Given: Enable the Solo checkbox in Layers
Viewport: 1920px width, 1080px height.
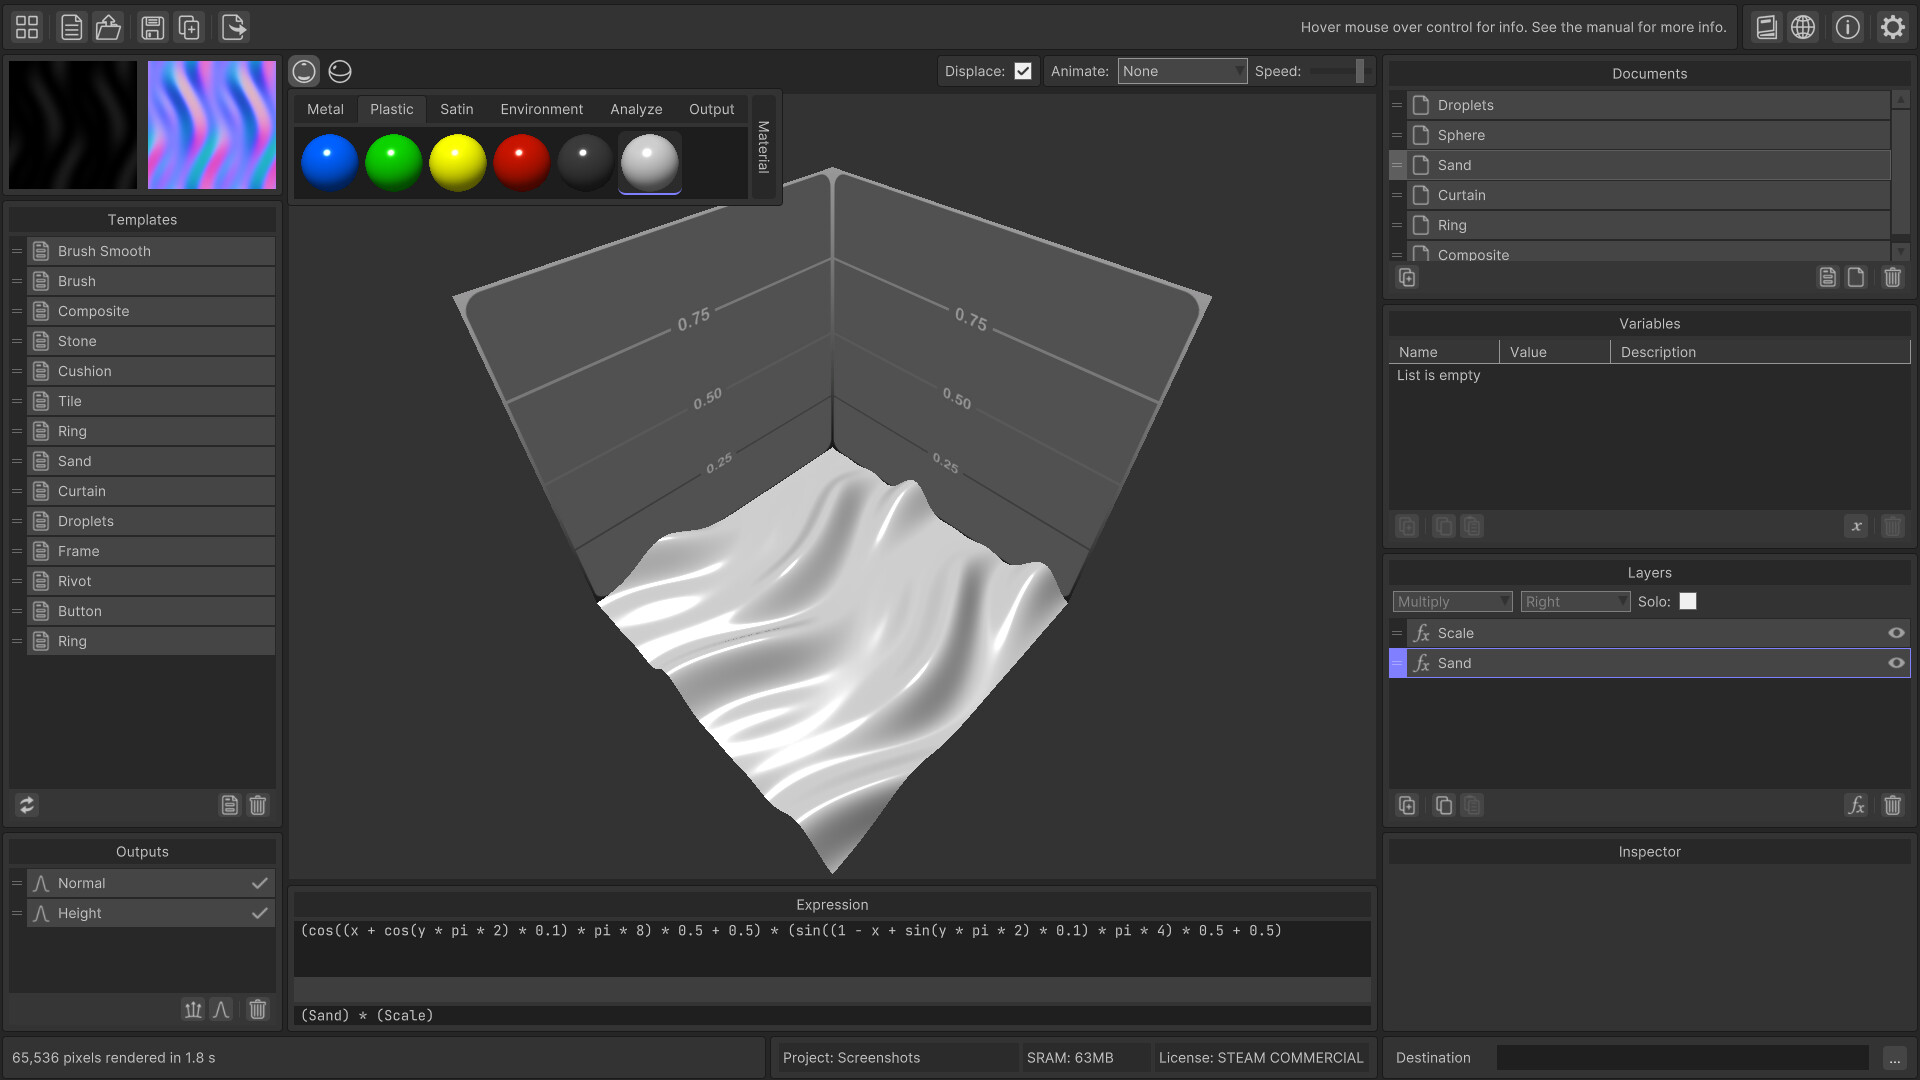Looking at the screenshot, I should [1688, 601].
